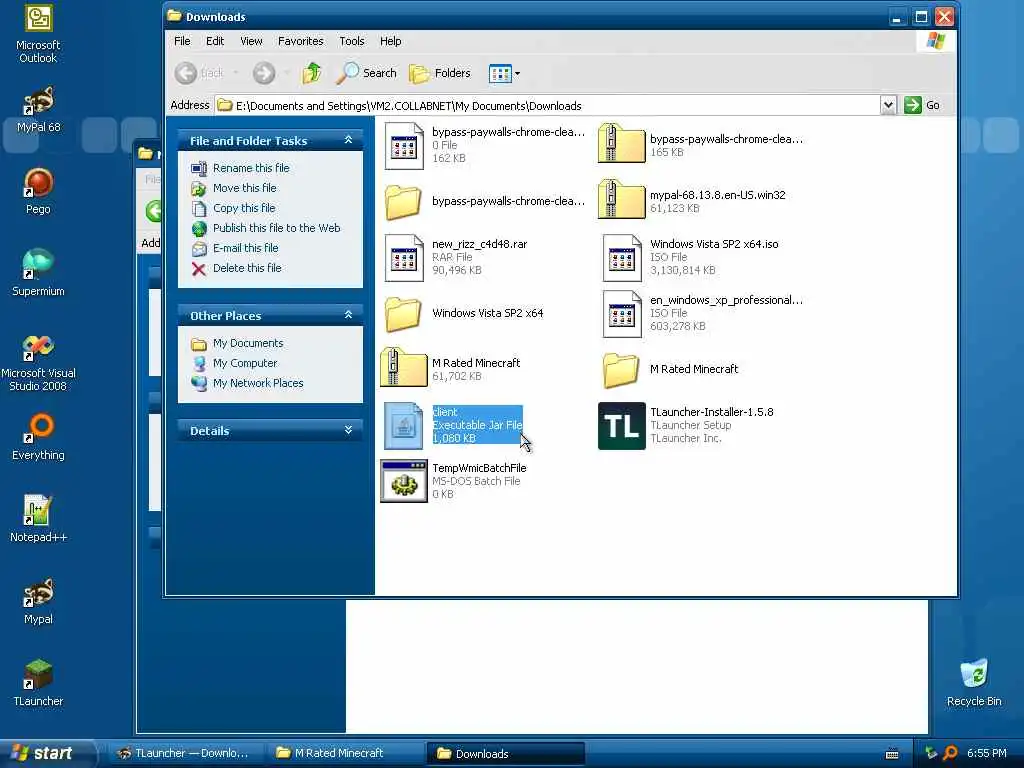Click the orange search tray icon

pos(950,753)
